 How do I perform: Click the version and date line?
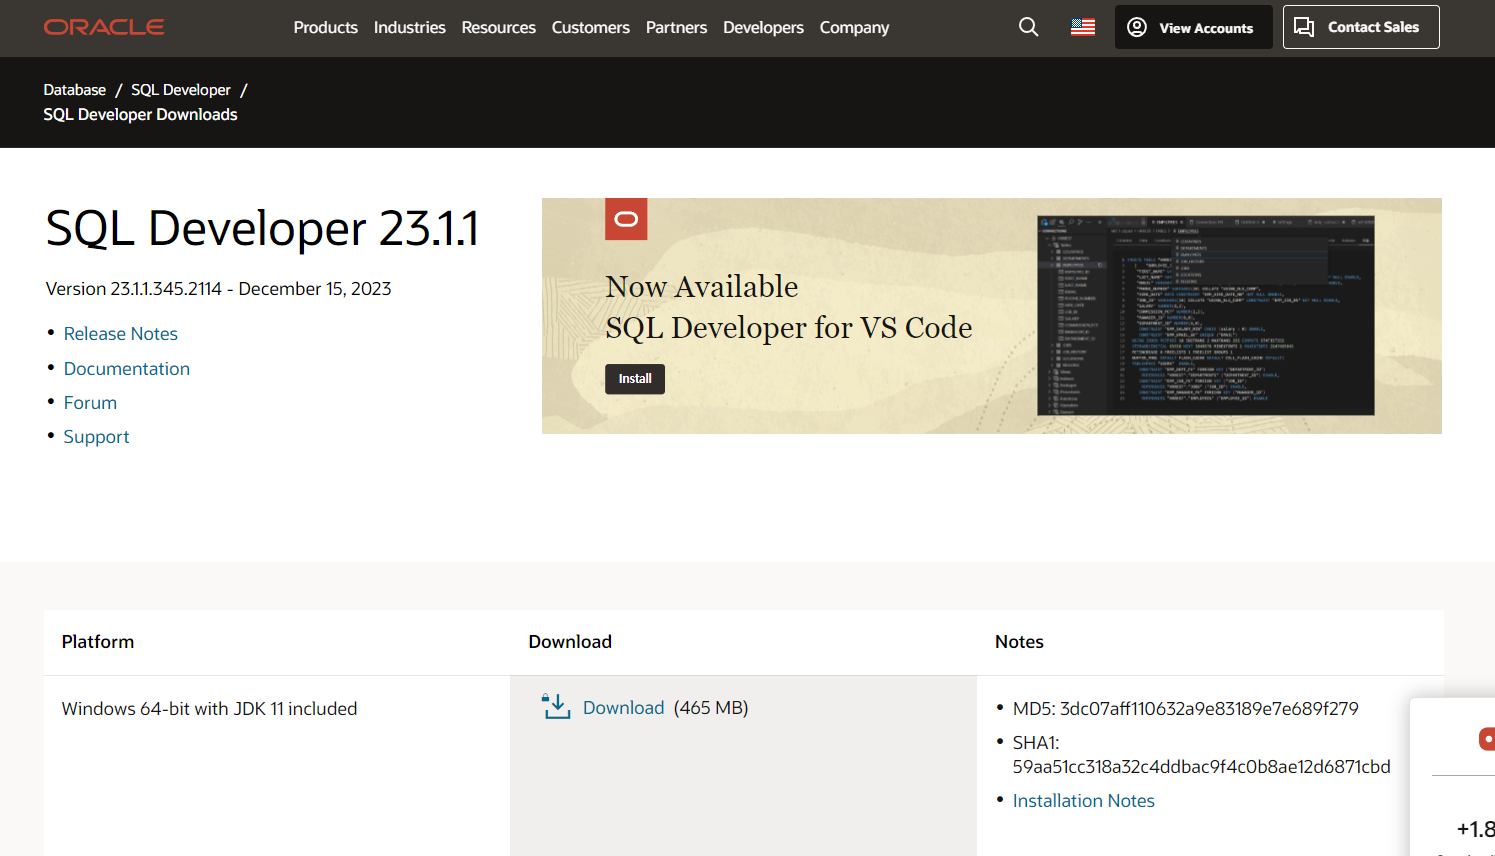[219, 289]
